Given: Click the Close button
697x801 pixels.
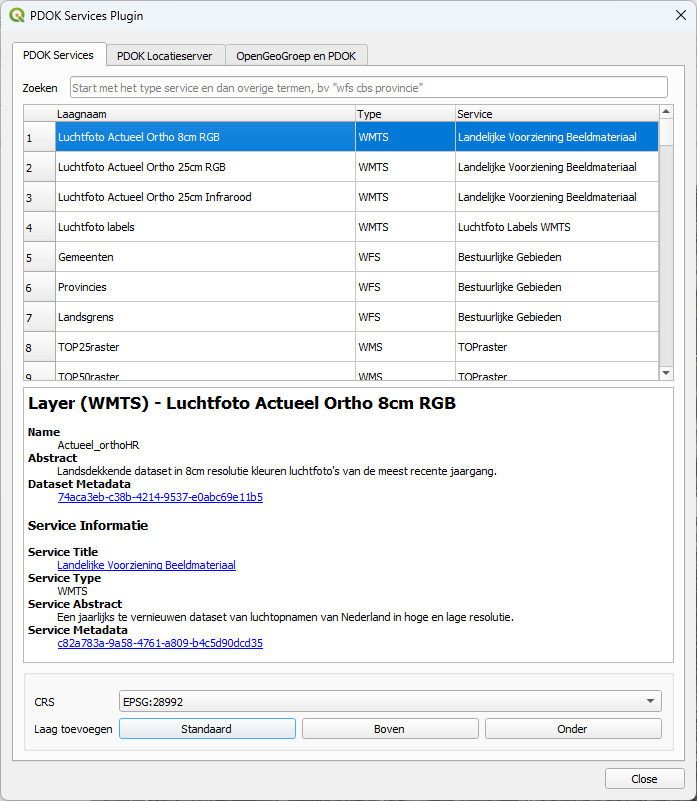Looking at the screenshot, I should coord(644,779).
